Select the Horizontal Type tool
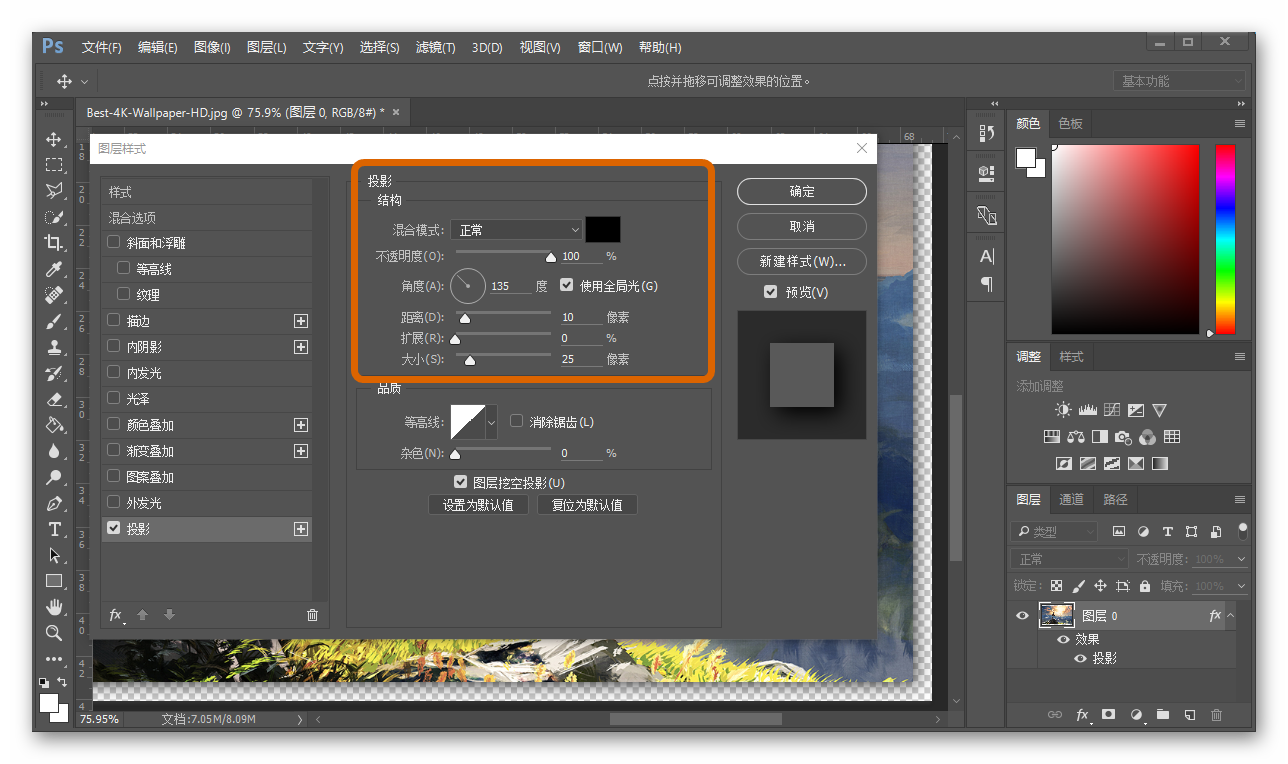Screen dimensions: 1288x764 [x=54, y=529]
